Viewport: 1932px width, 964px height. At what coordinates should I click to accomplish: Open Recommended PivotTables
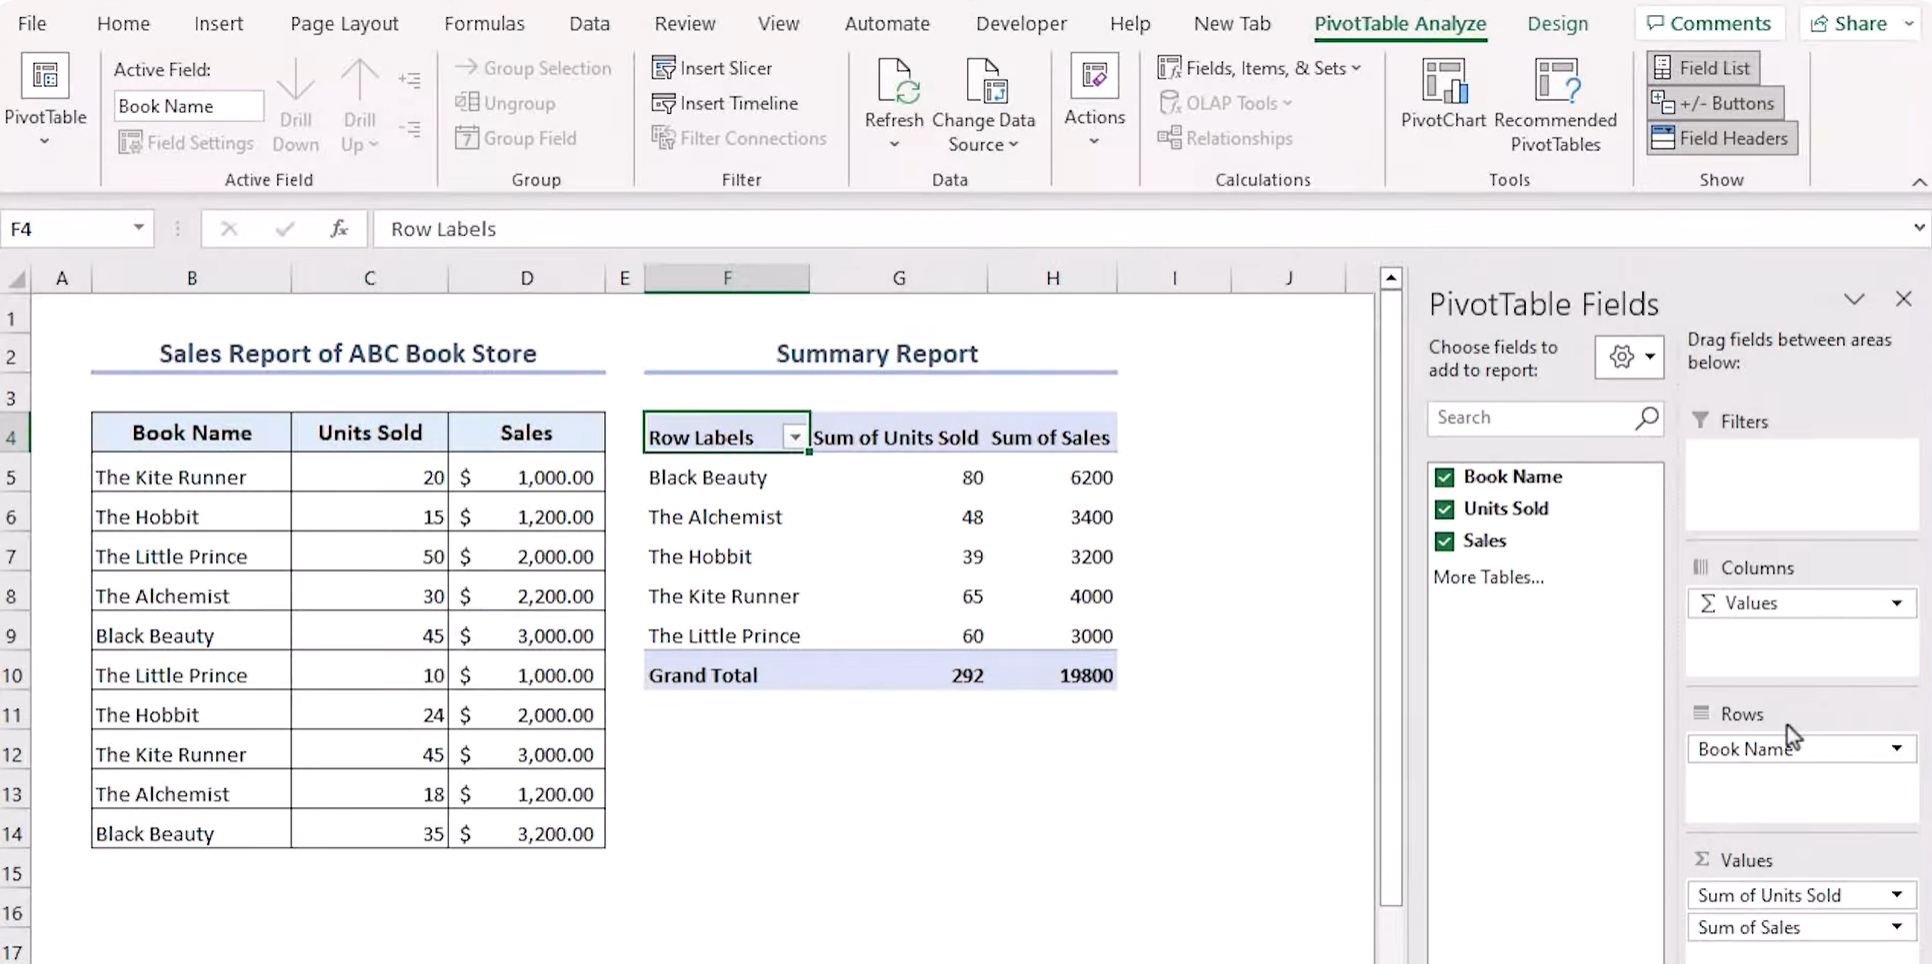(1555, 105)
